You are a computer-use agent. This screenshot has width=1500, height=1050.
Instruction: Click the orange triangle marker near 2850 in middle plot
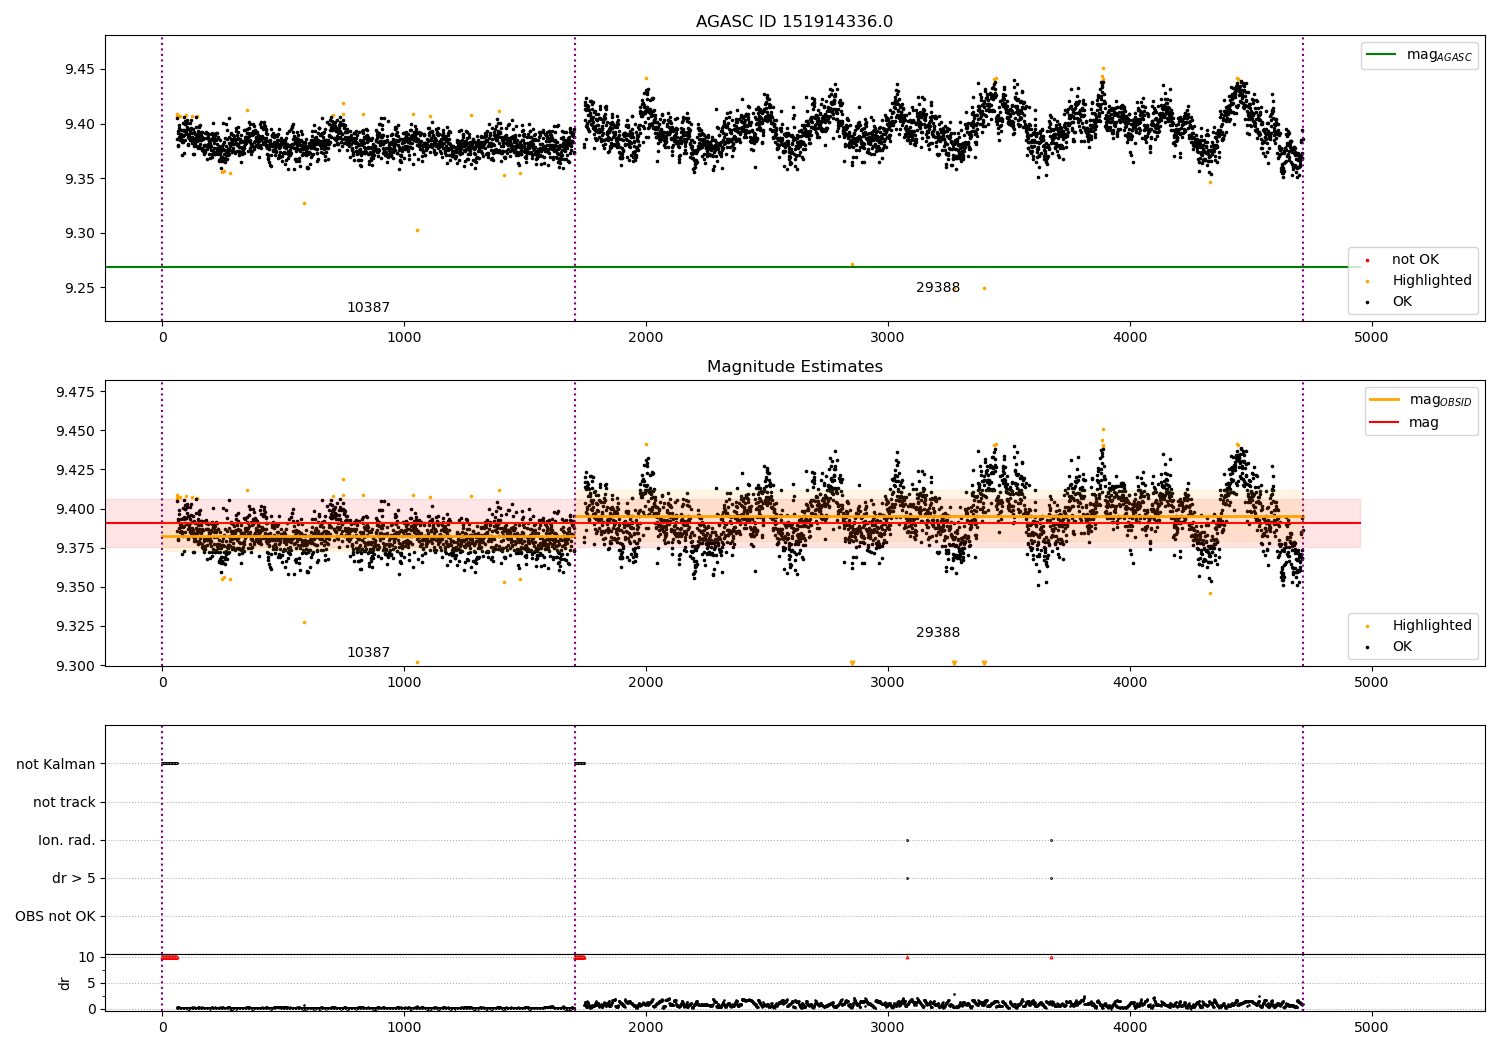(x=852, y=663)
